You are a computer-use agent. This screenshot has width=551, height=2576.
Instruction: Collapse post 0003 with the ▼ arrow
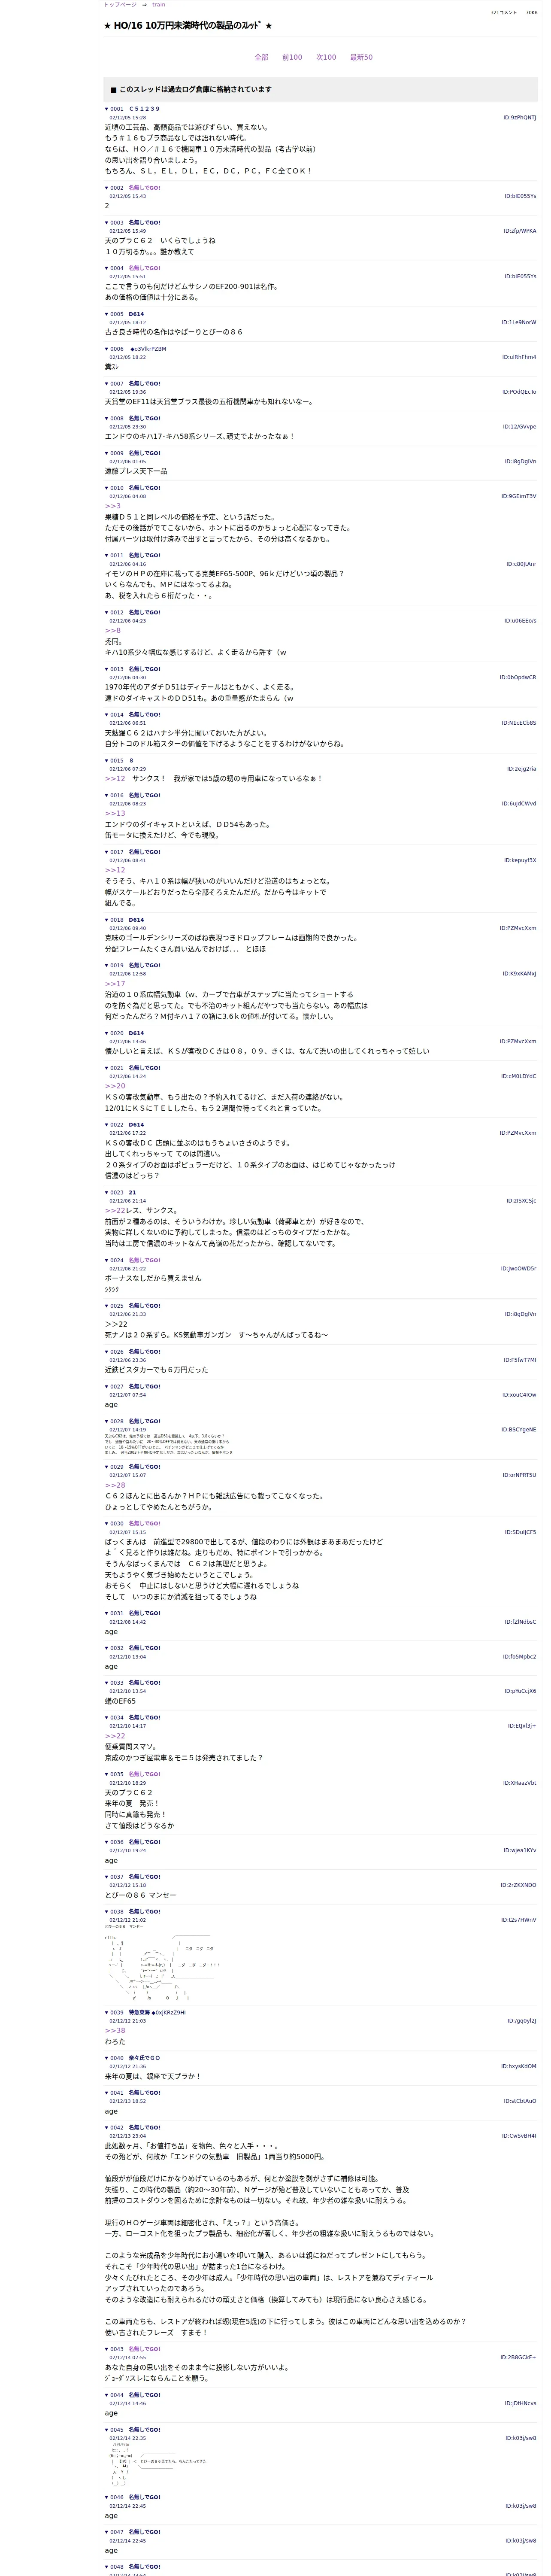(x=107, y=223)
